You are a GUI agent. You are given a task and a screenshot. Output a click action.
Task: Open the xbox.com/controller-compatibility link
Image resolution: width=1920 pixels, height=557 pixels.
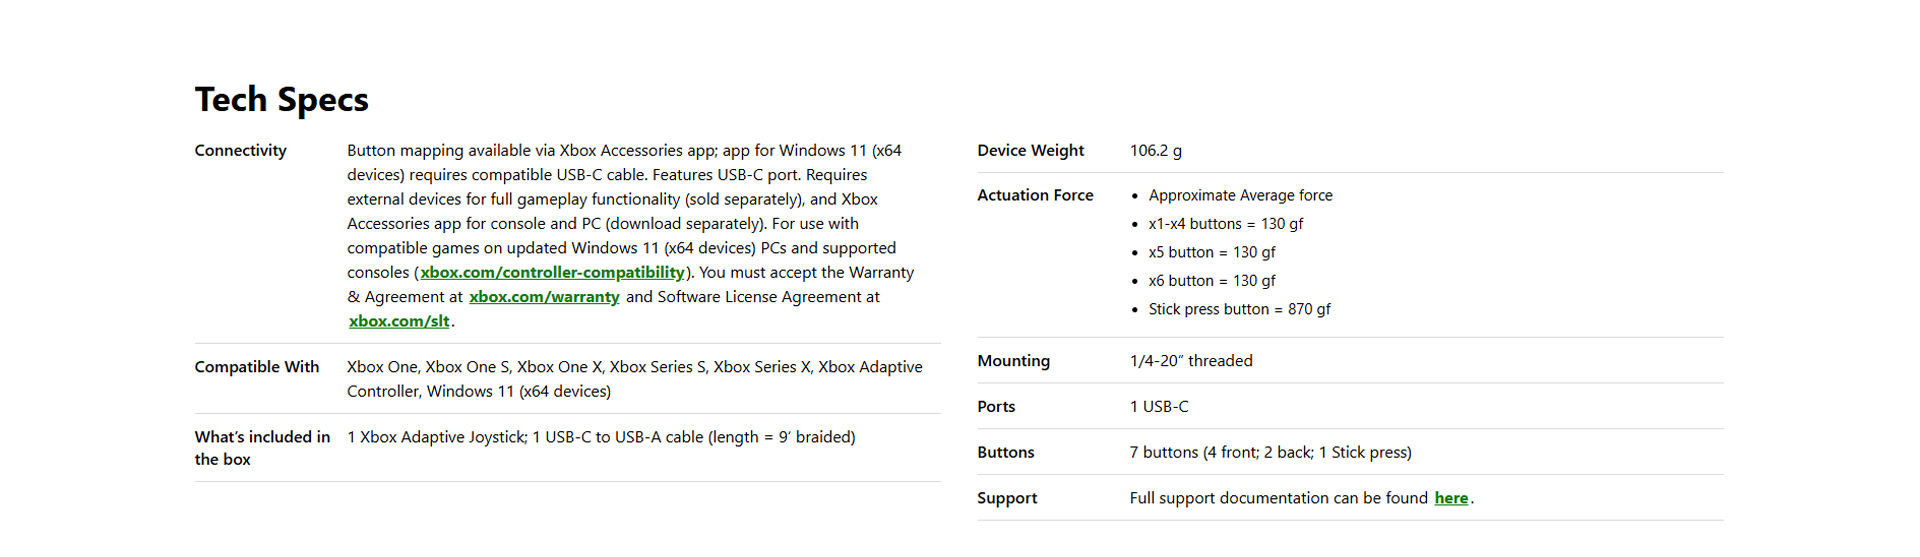[x=552, y=273]
